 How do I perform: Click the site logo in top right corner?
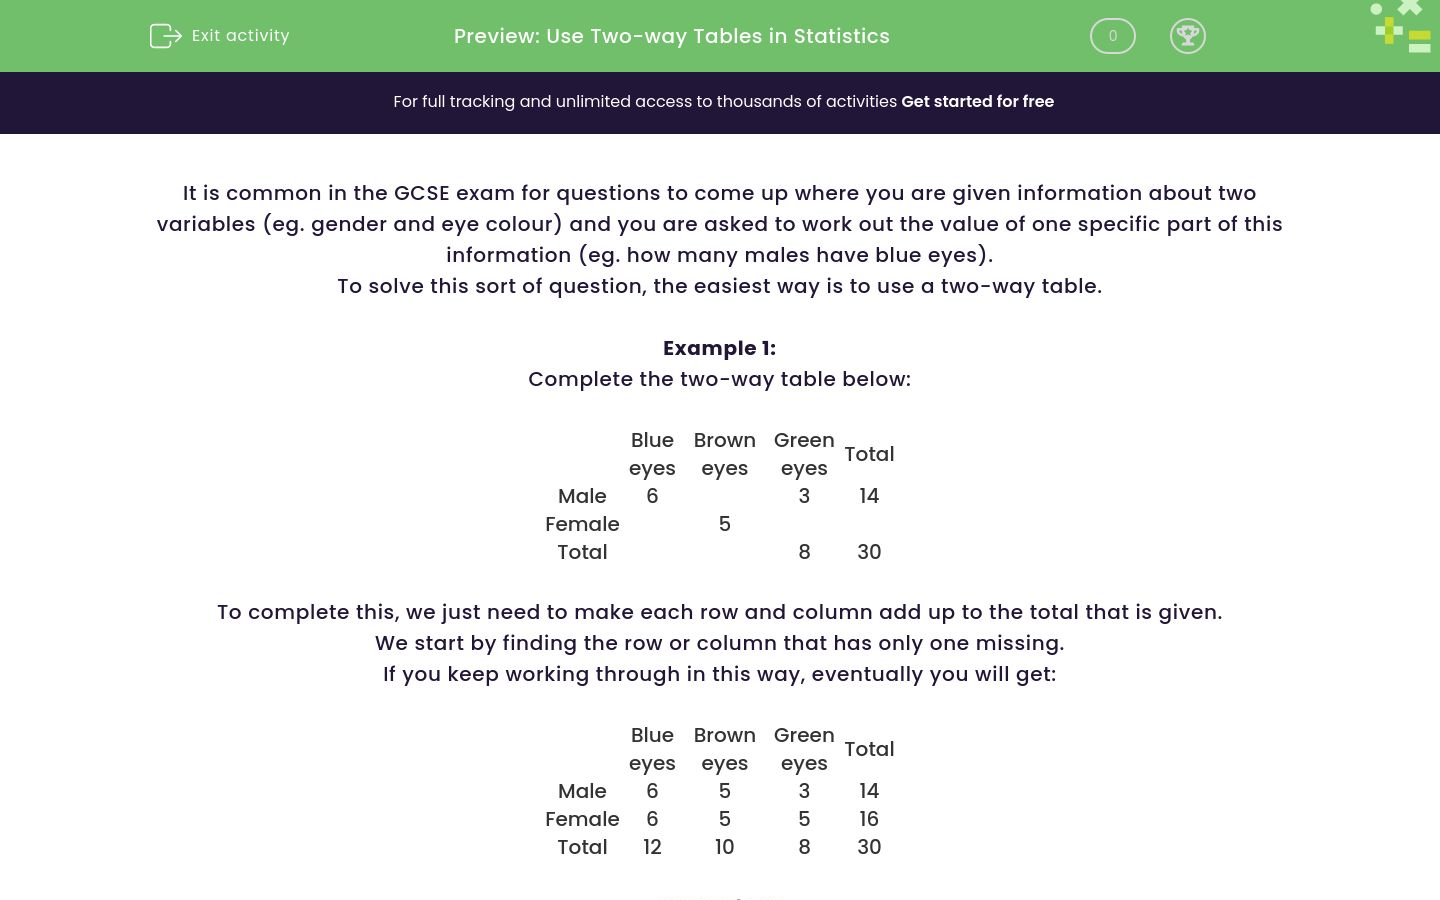tap(1400, 27)
